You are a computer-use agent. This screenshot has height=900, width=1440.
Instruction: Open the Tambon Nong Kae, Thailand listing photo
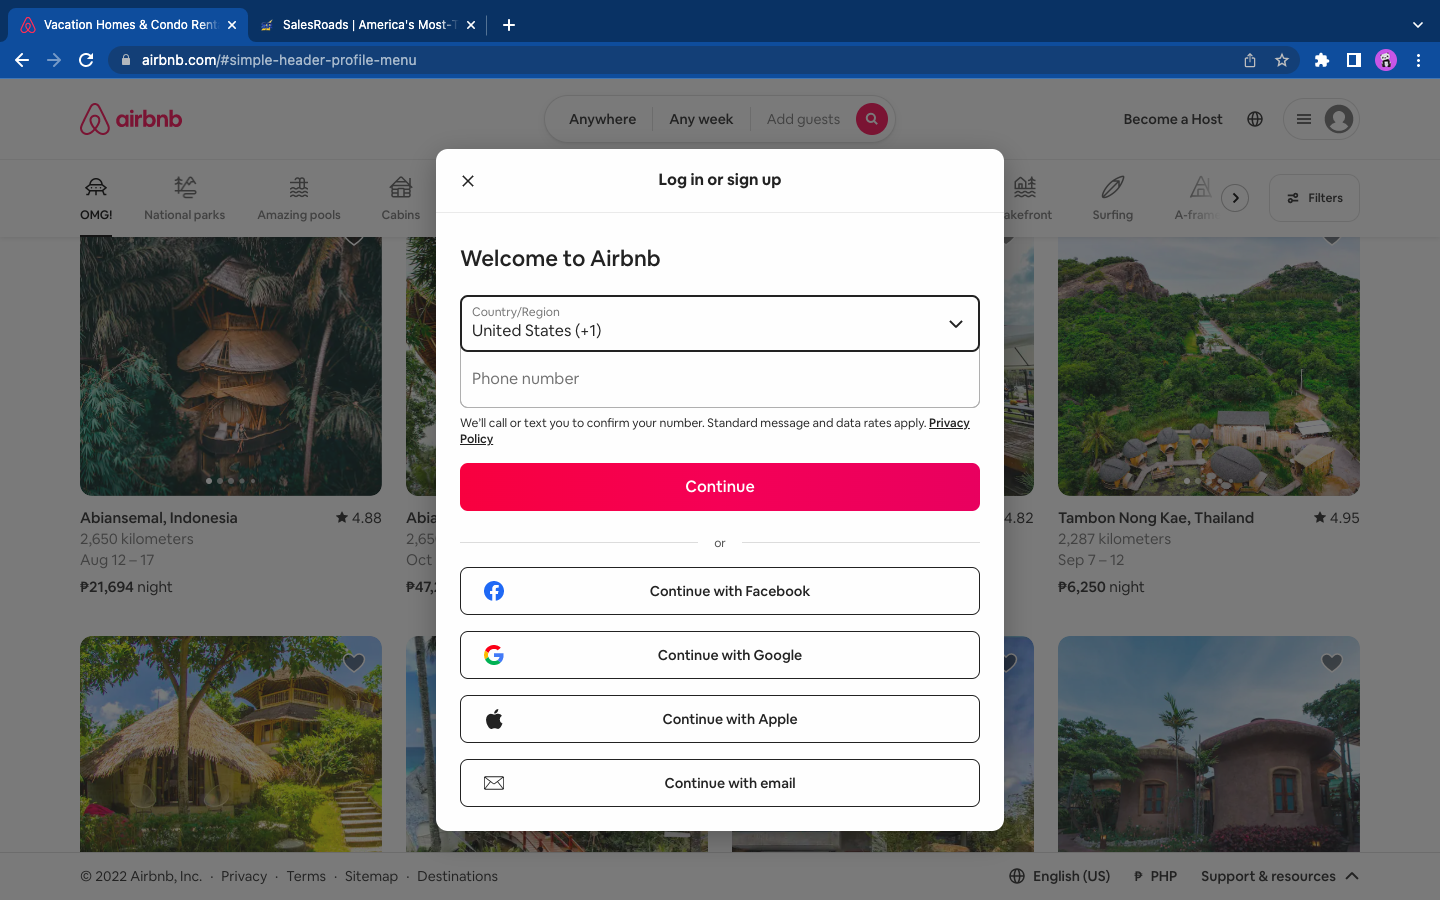coord(1209,366)
